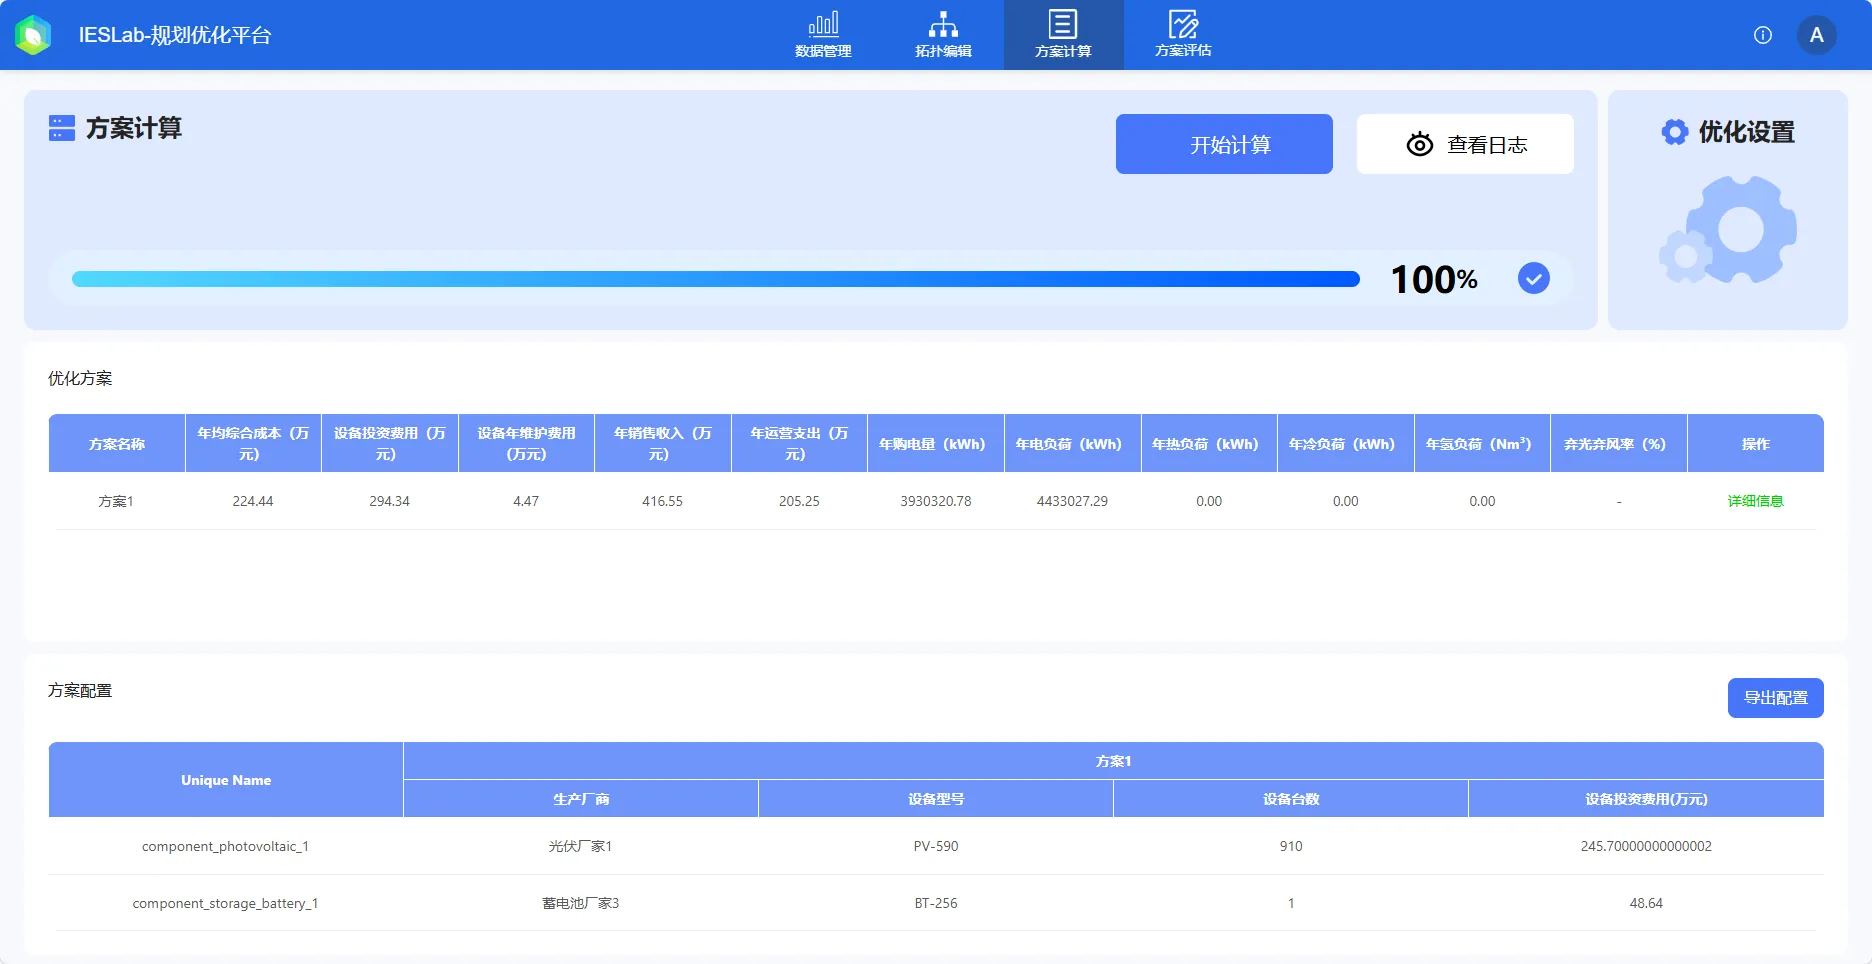Click the 年电负荷 (kWh) column header
1872x964 pixels.
1072,443
